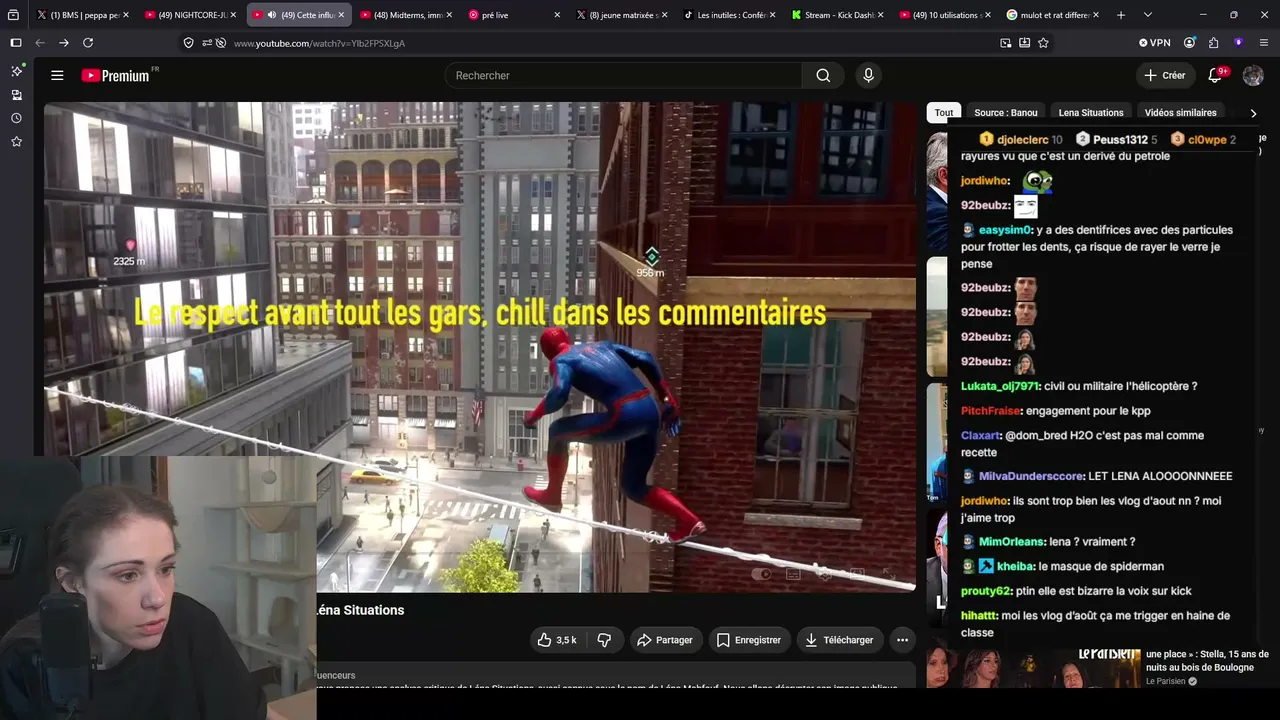Open the Léna Situations channel name

tap(361, 610)
